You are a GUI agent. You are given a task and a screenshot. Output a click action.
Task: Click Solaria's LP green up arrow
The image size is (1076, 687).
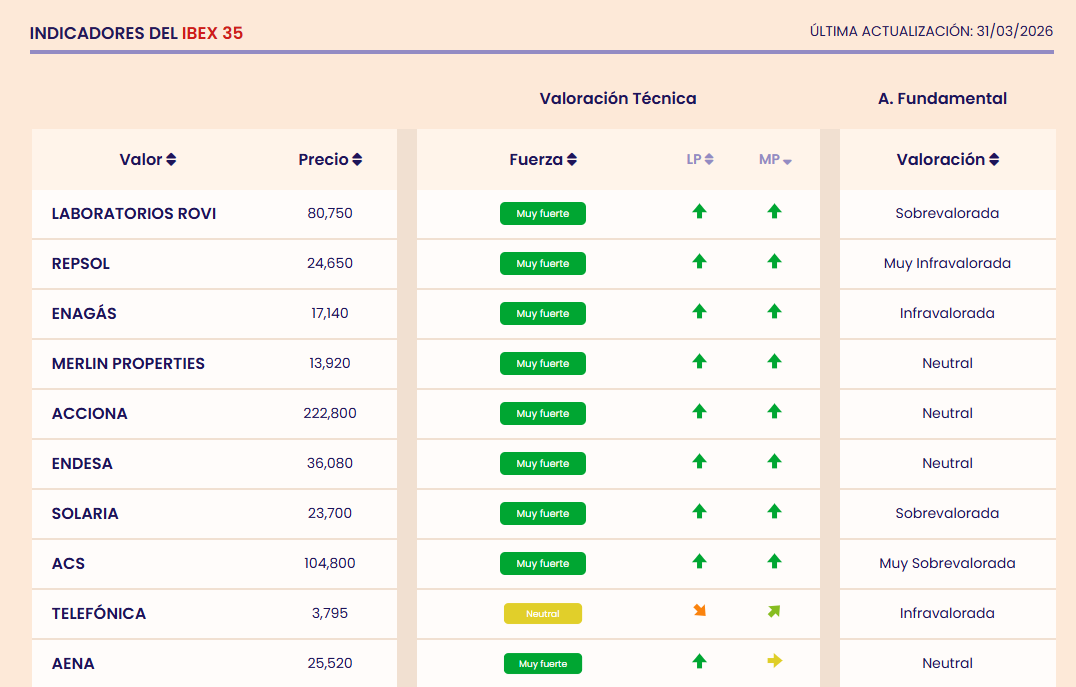coord(699,511)
